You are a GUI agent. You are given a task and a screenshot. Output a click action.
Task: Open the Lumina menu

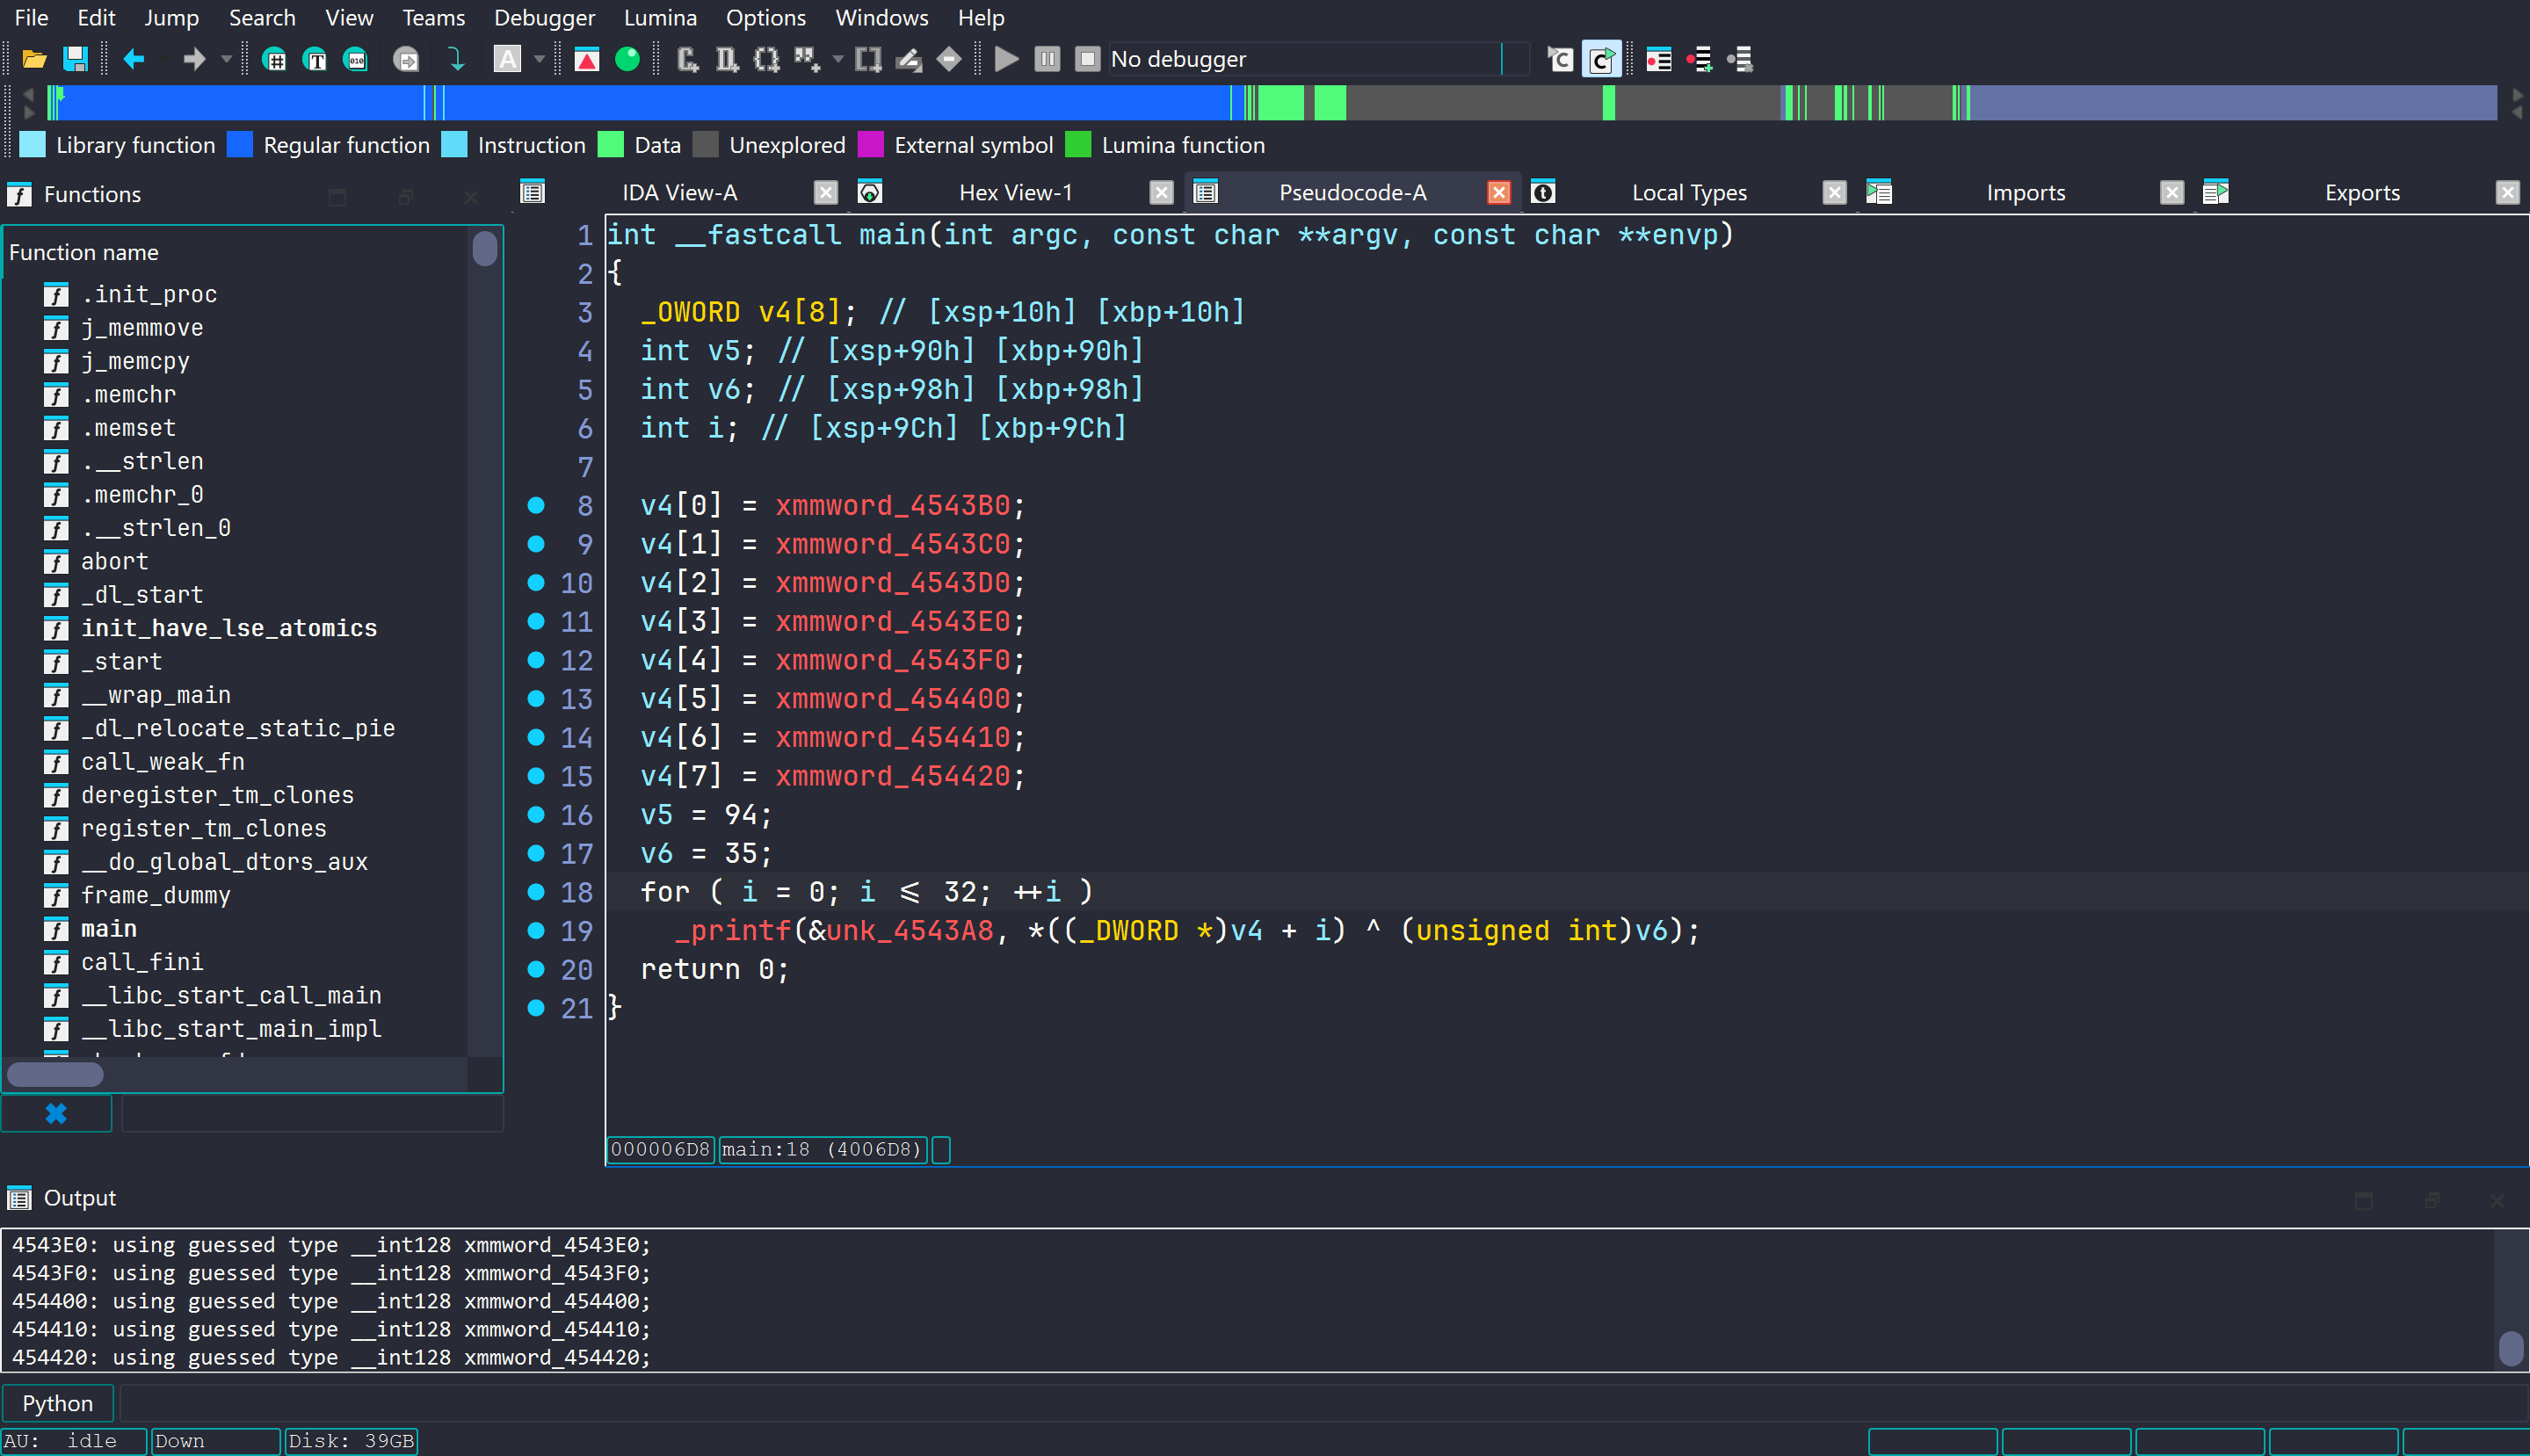click(x=660, y=18)
